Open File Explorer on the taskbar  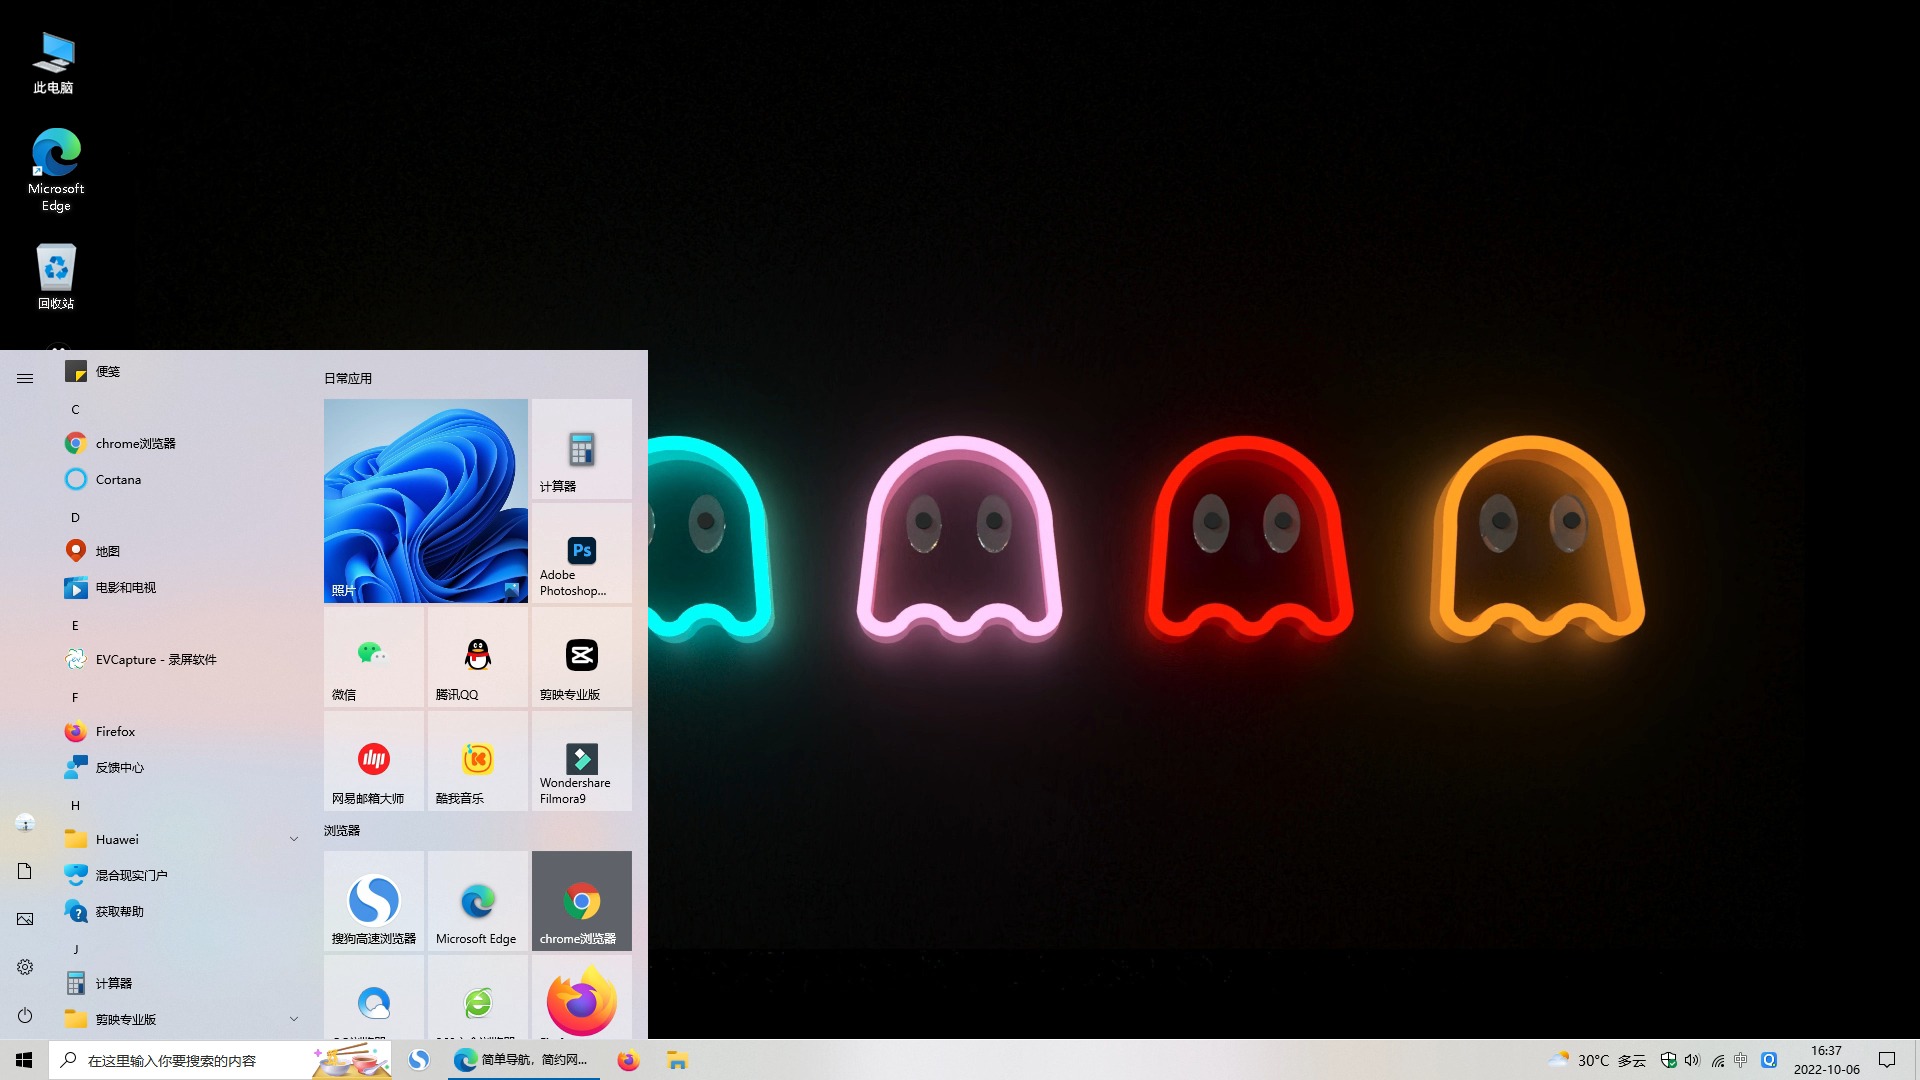point(678,1060)
